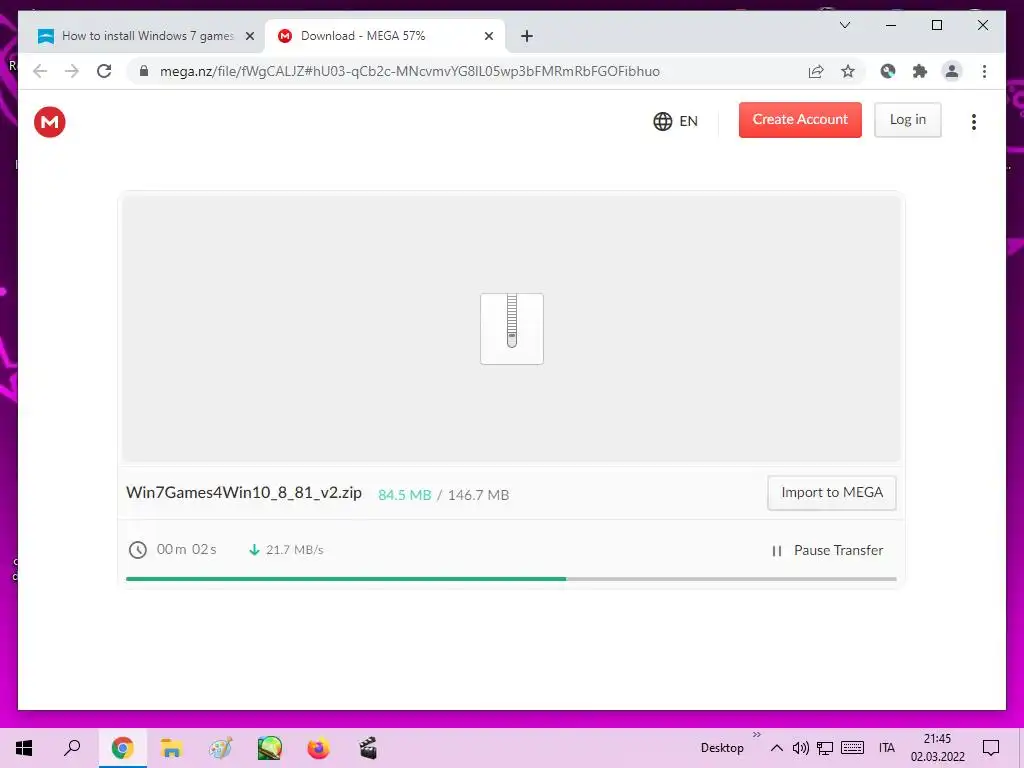
Task: Go back in browser history
Action: (40, 71)
